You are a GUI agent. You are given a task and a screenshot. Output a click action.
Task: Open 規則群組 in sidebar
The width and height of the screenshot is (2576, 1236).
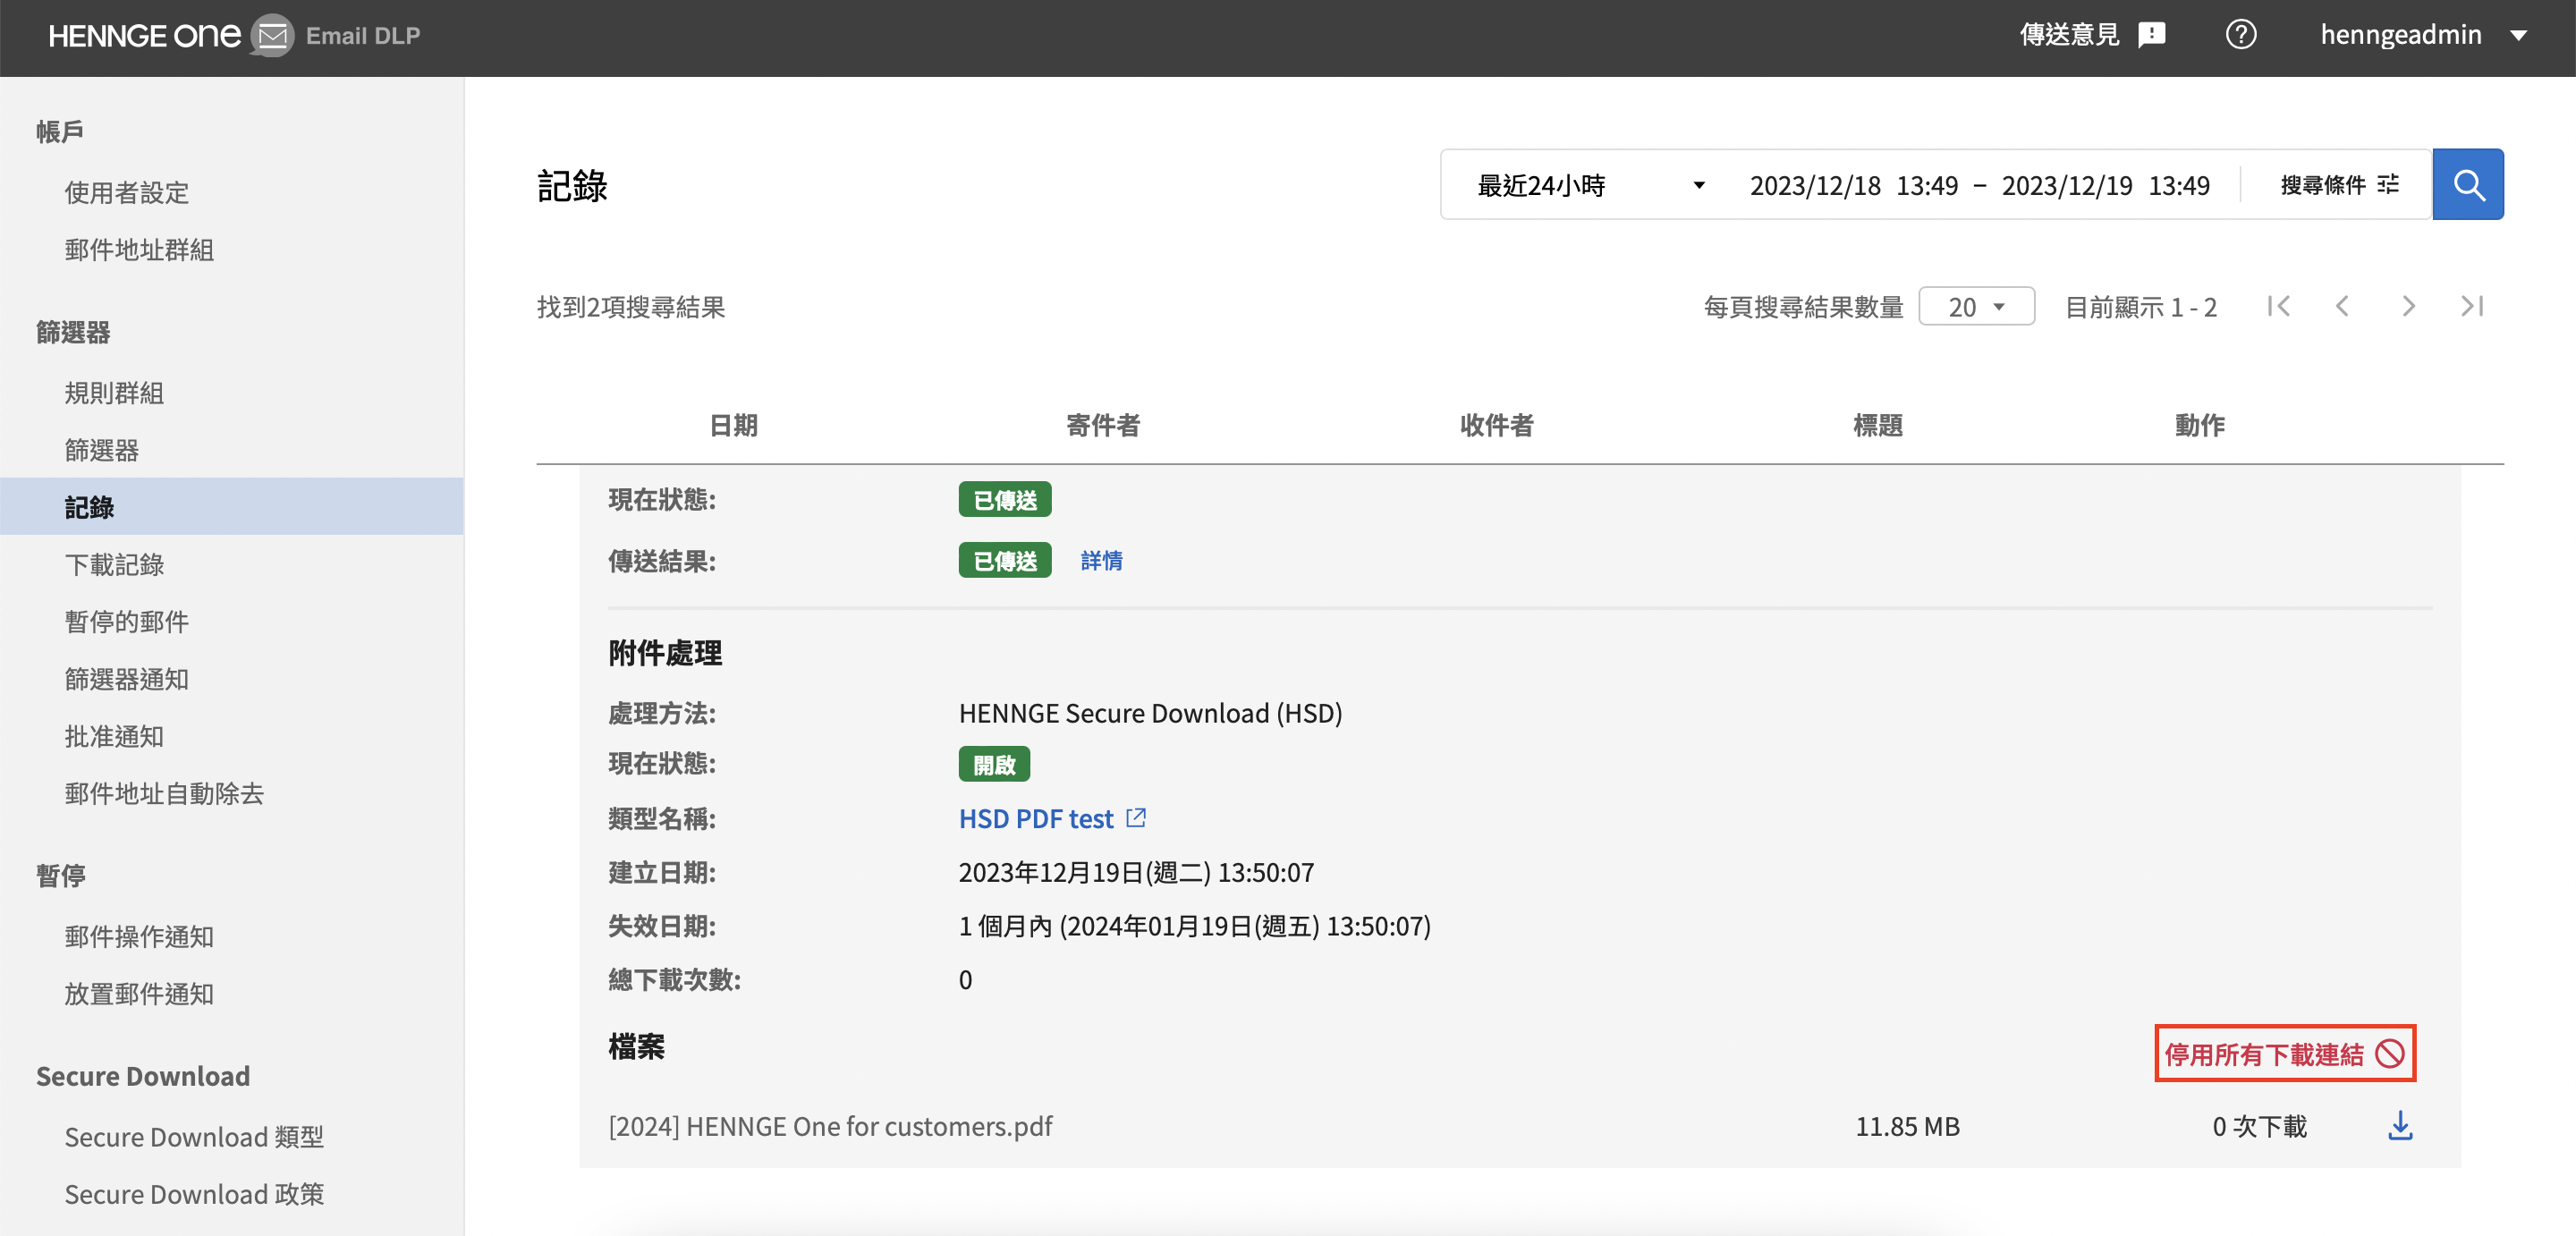pos(113,393)
